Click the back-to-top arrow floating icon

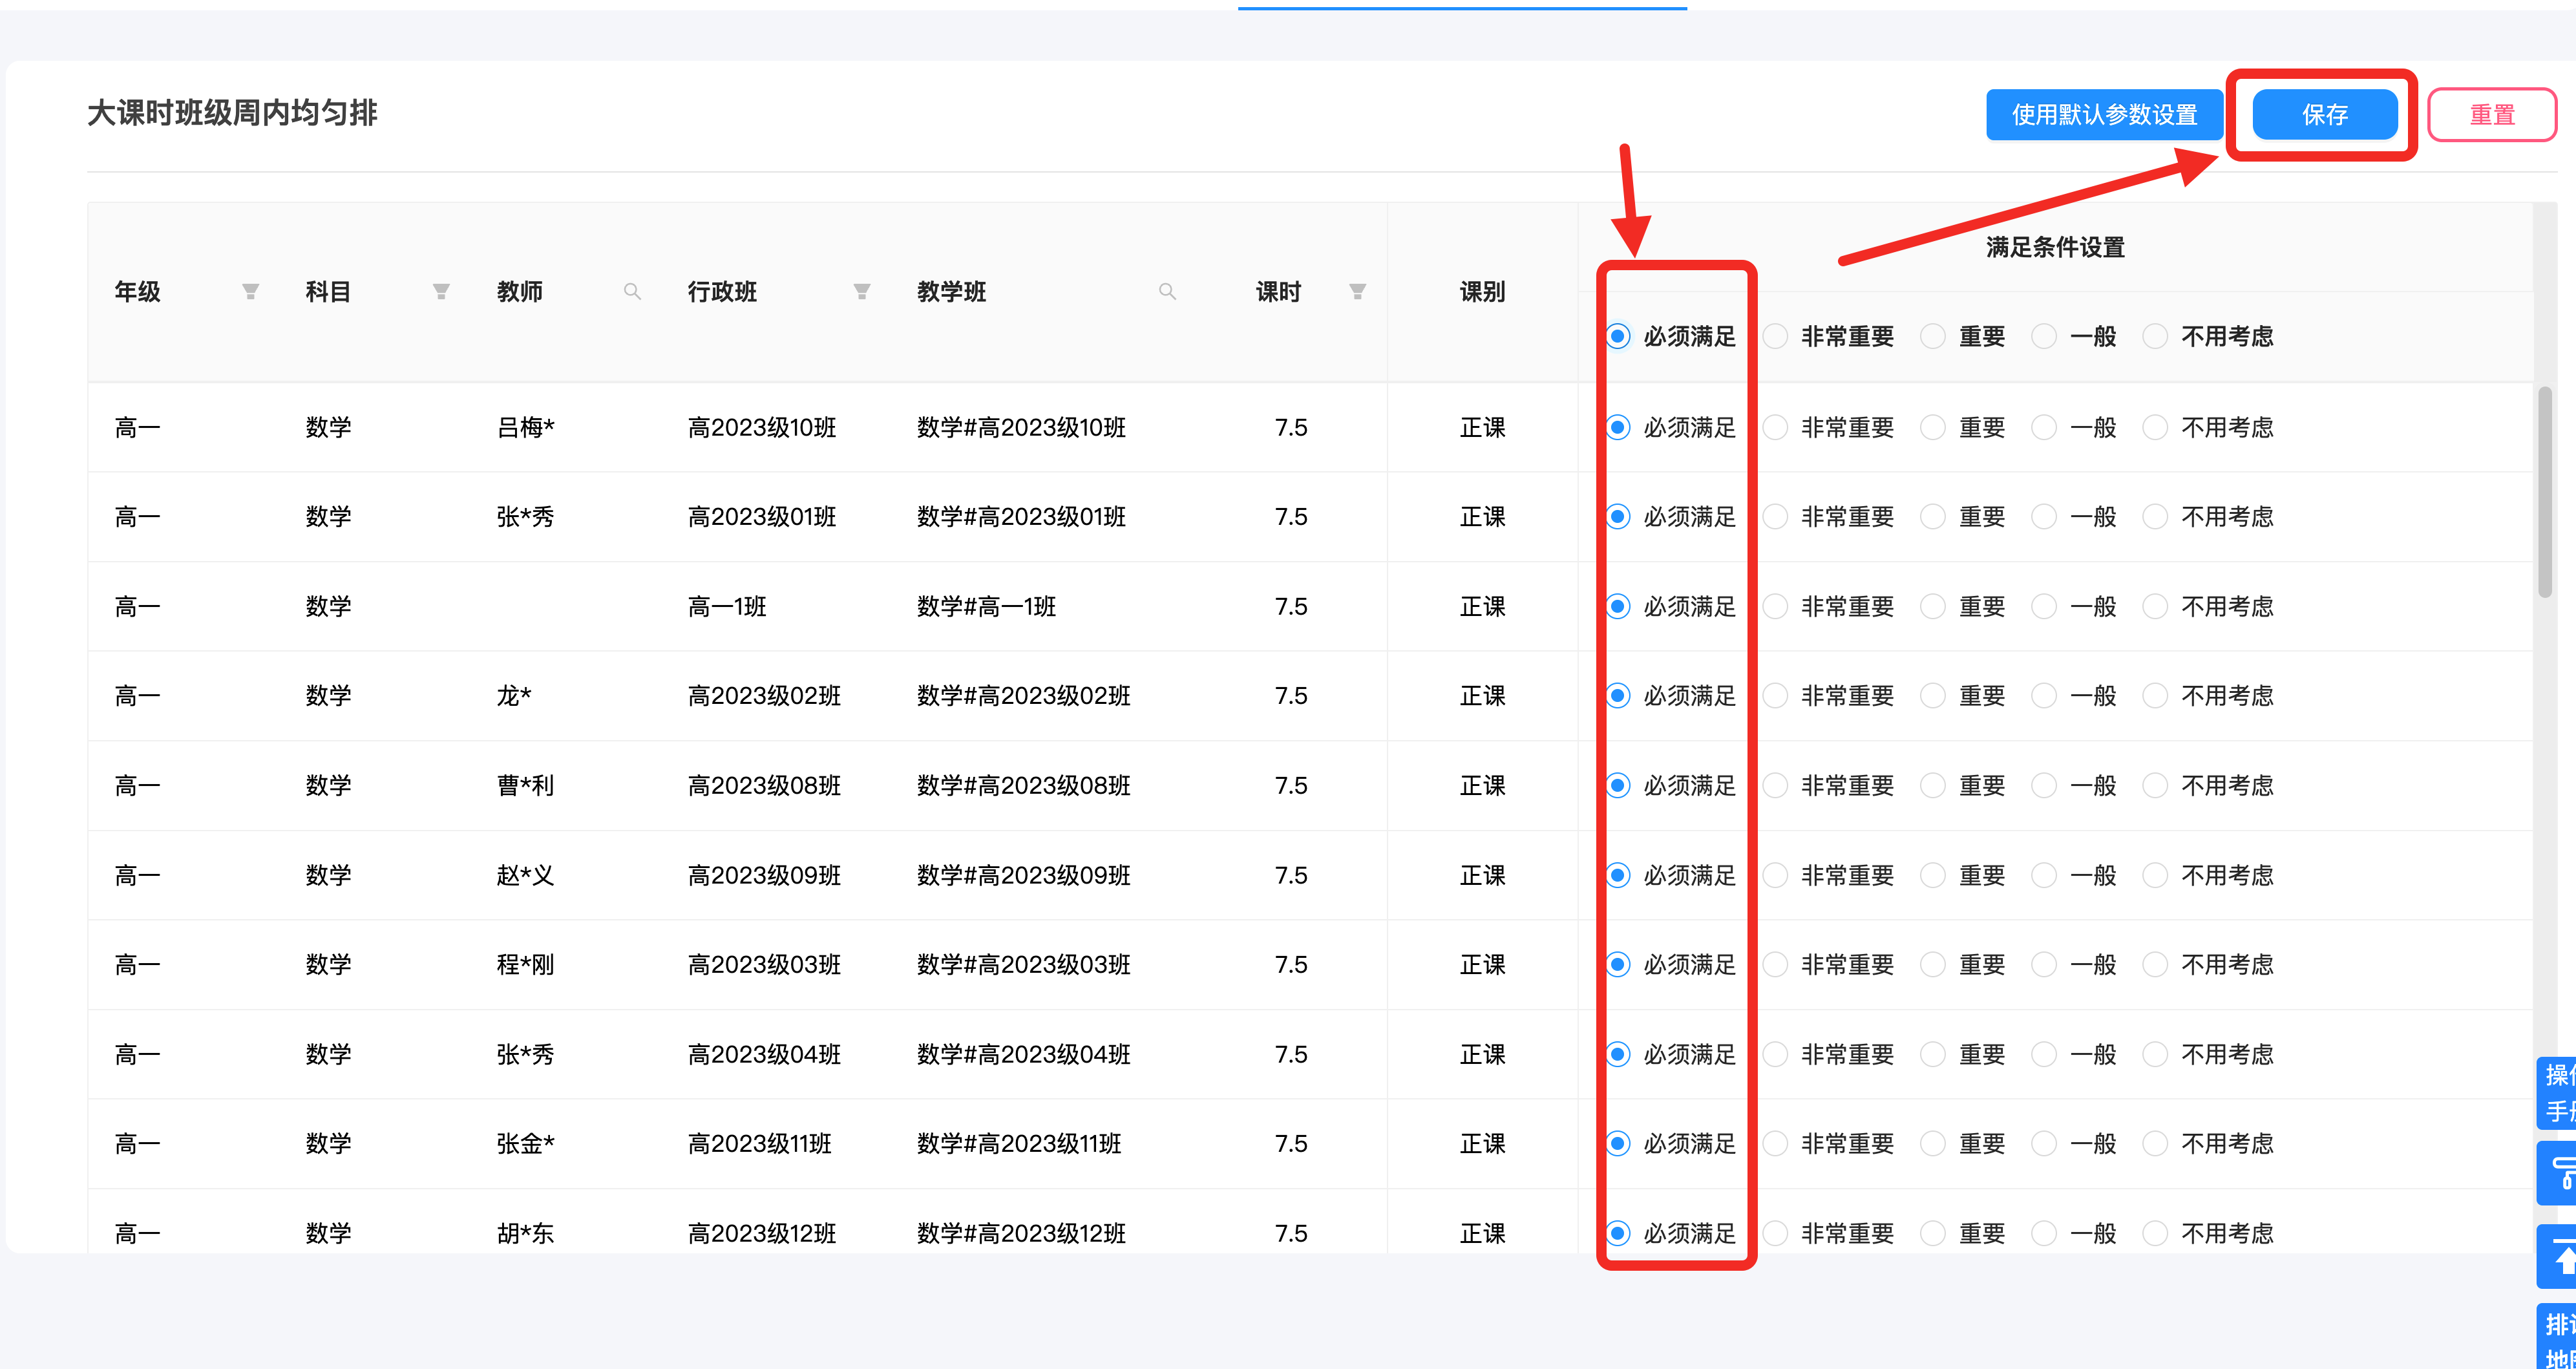[2557, 1256]
